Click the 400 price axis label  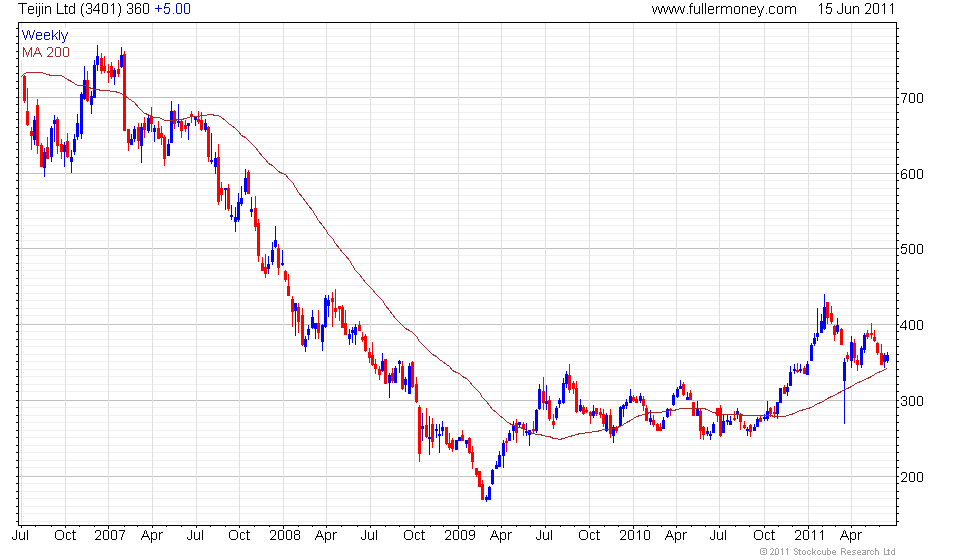click(x=912, y=326)
